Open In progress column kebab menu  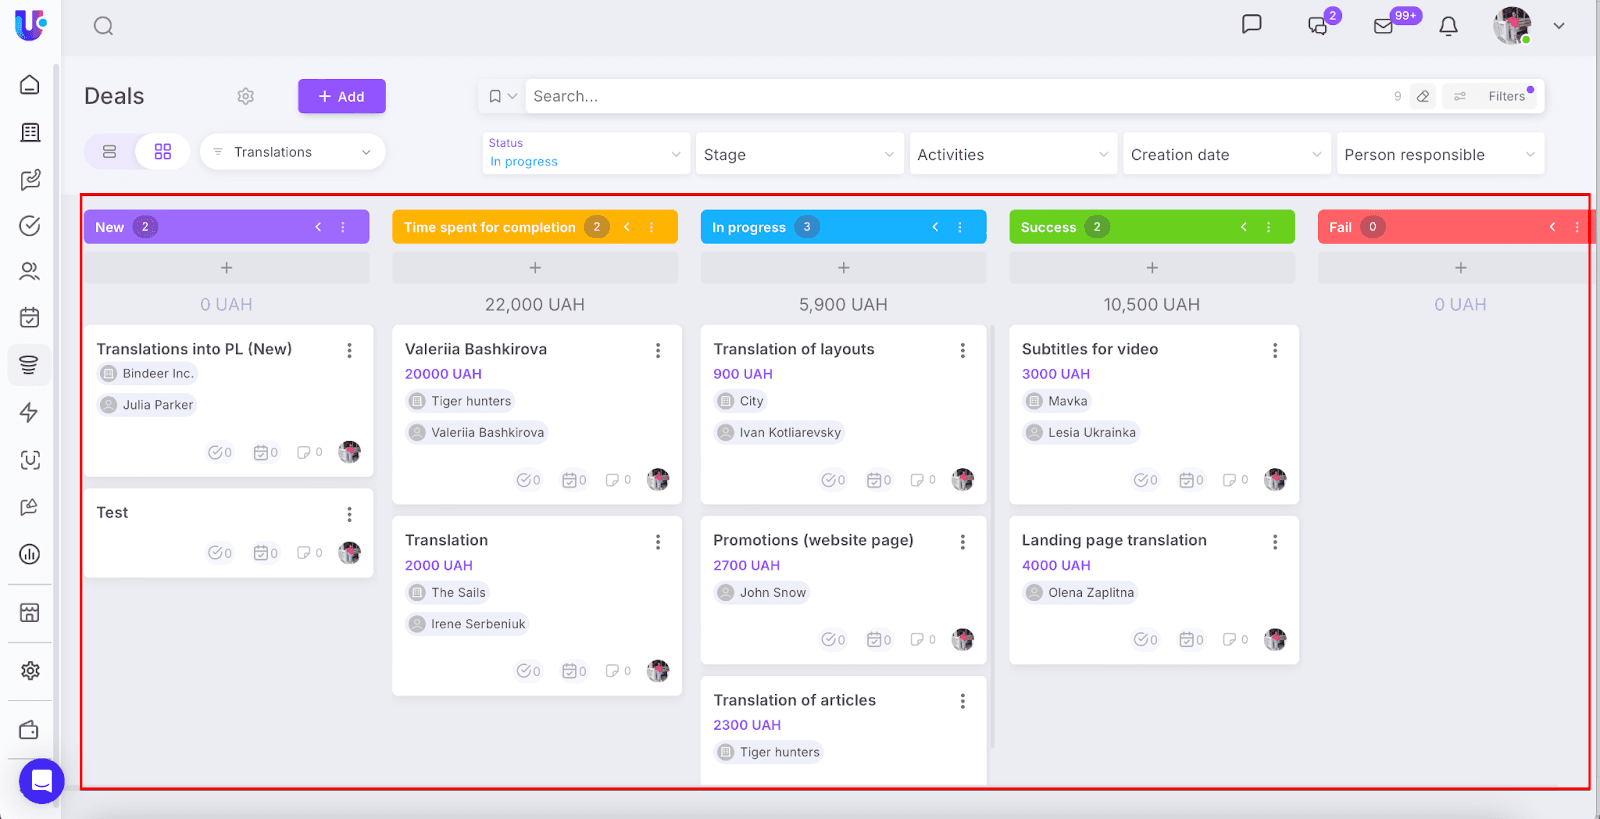[x=960, y=227]
